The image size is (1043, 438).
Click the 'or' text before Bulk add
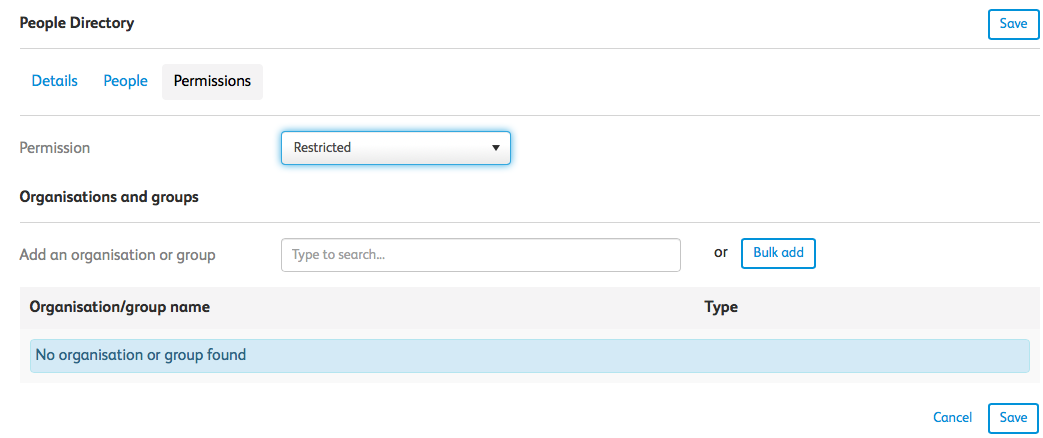coord(720,253)
